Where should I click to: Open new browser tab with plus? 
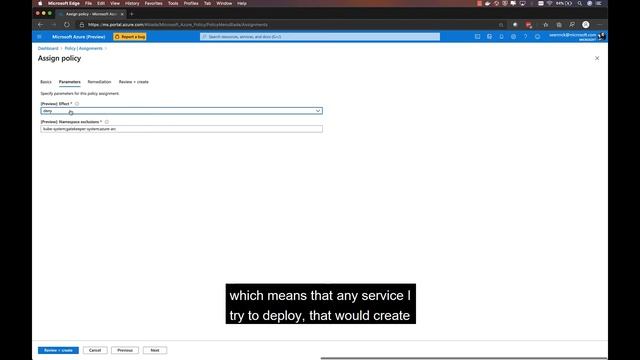tap(131, 14)
